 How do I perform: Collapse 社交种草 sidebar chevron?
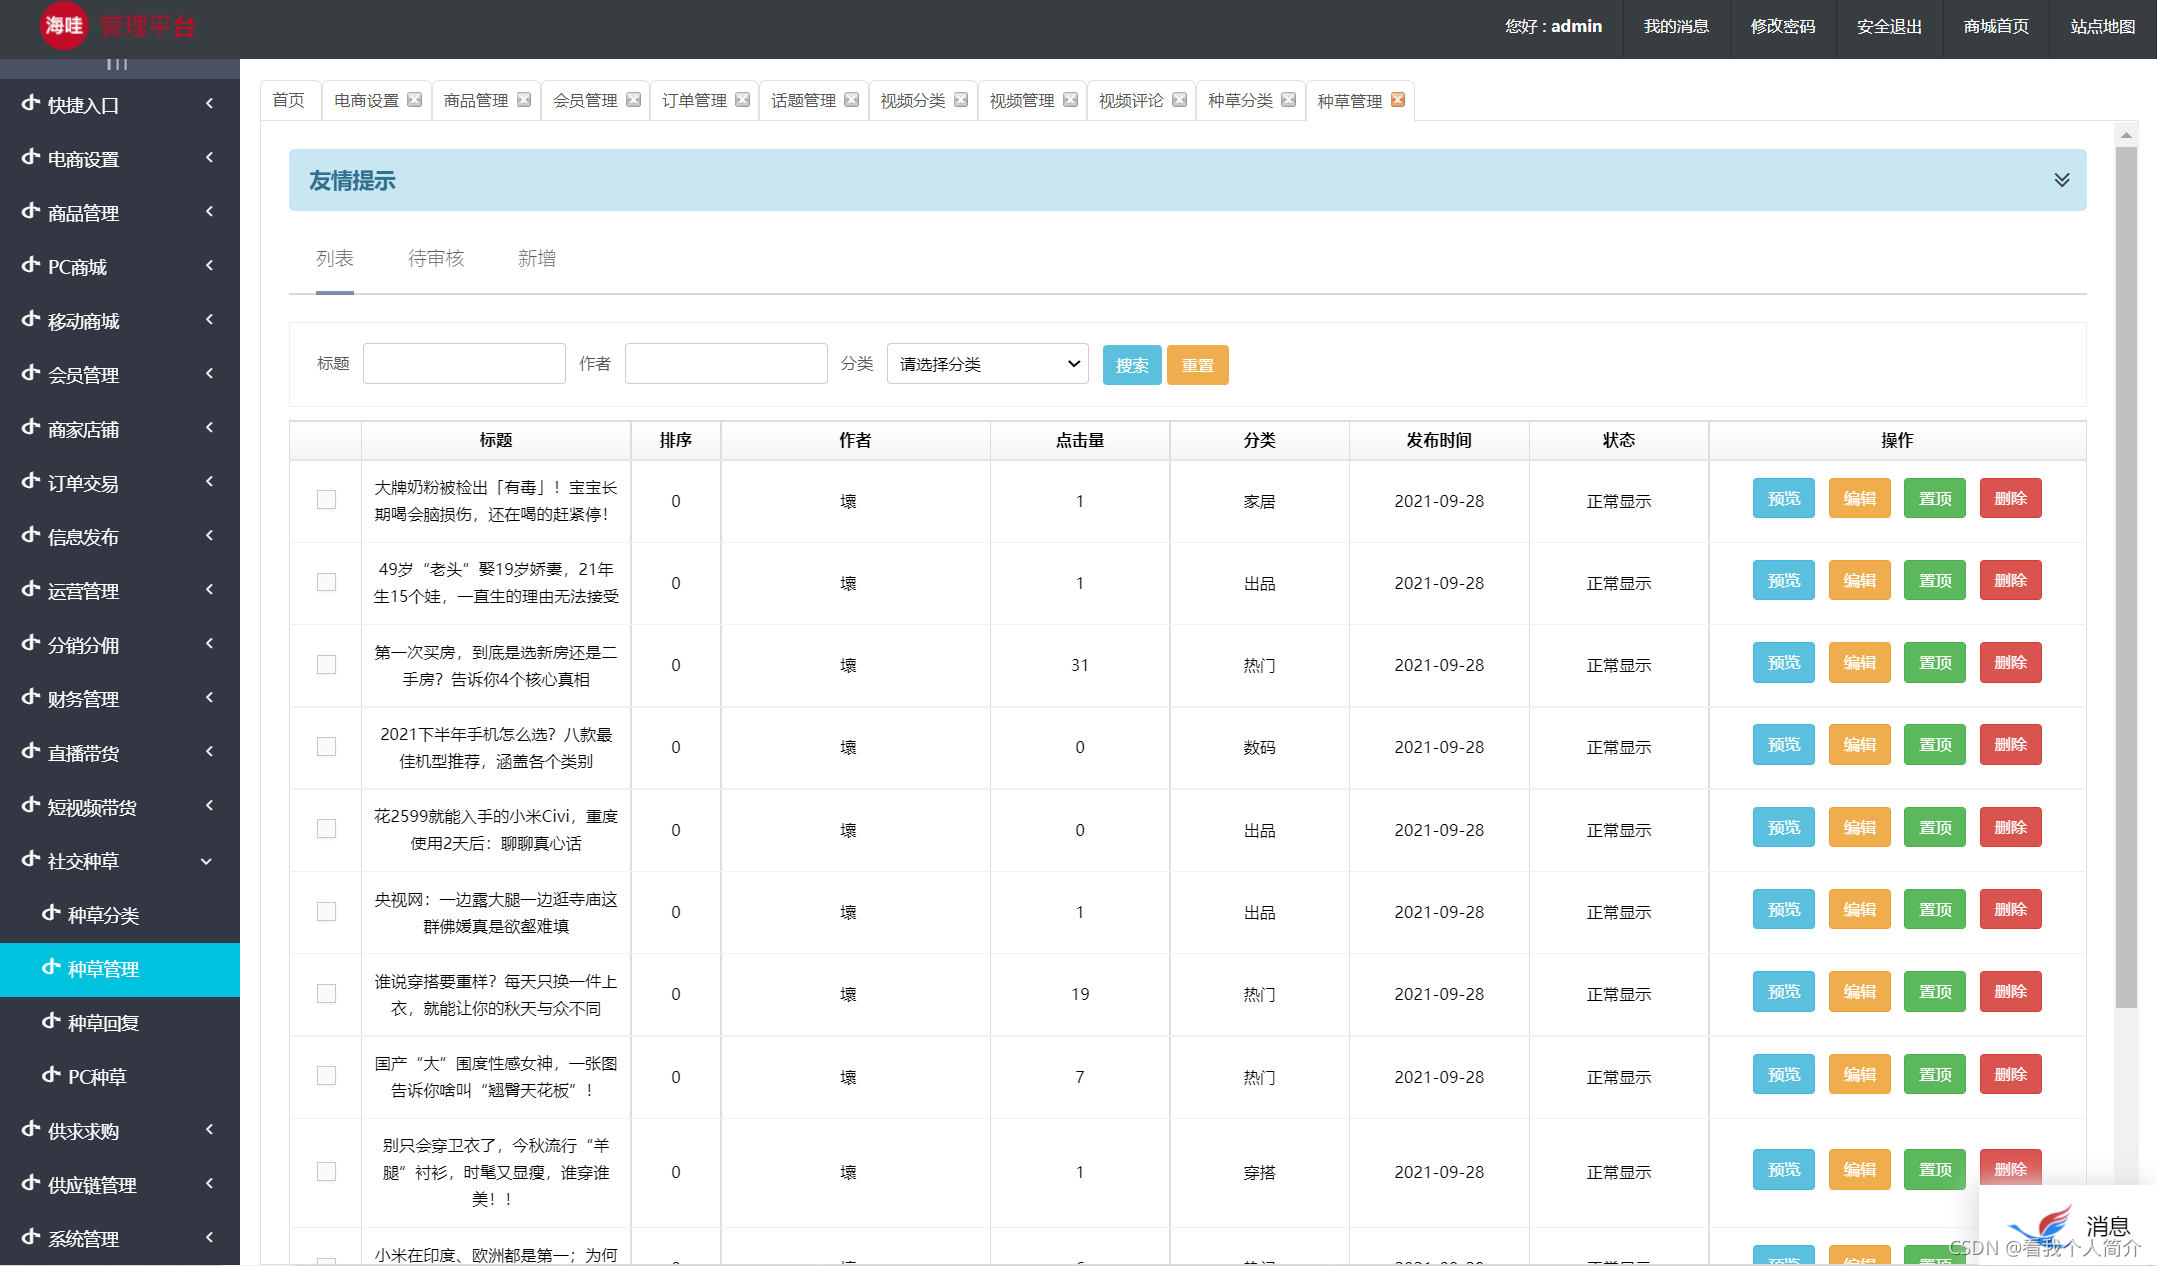tap(207, 861)
